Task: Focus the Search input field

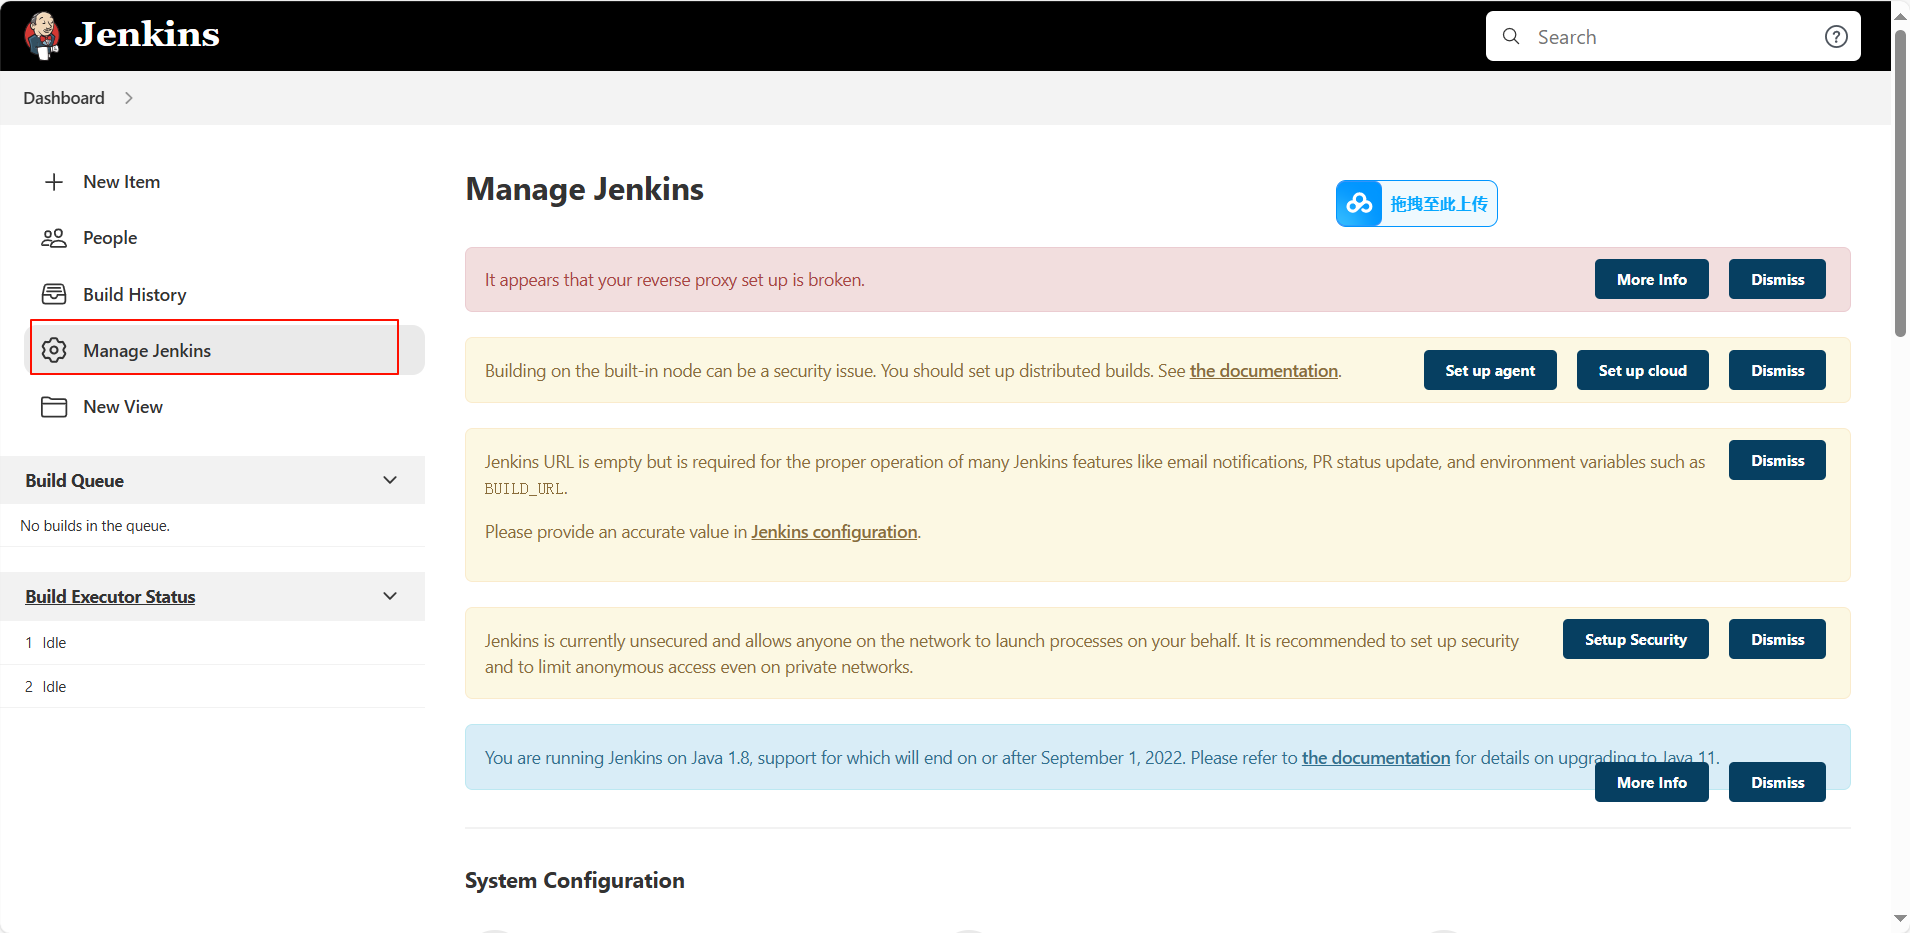Action: tap(1673, 37)
